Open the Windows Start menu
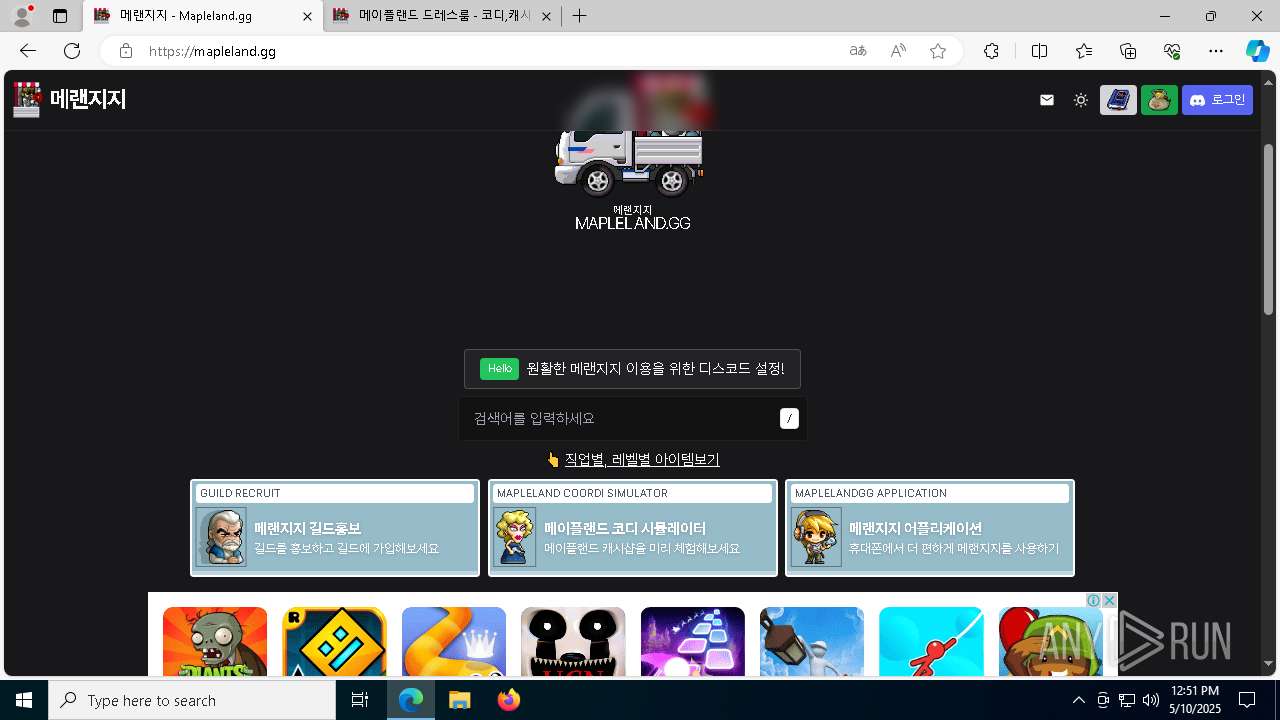This screenshot has height=720, width=1280. pyautogui.click(x=24, y=700)
